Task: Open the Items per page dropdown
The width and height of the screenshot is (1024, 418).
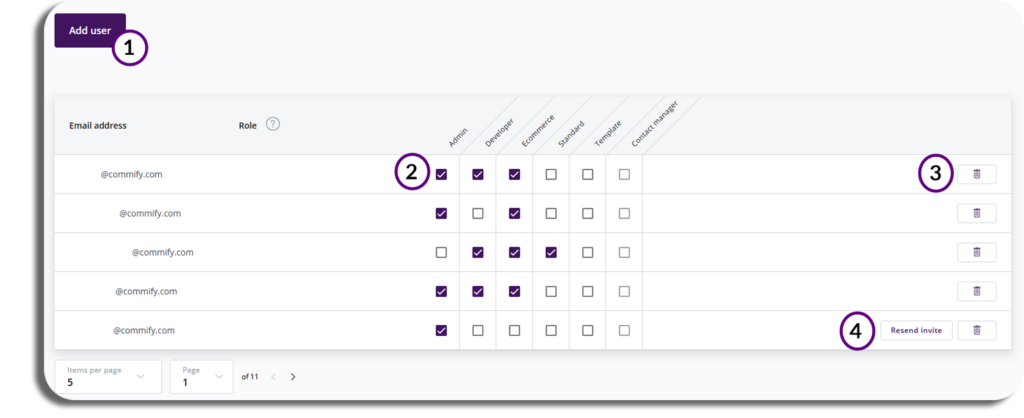Action: tap(108, 377)
